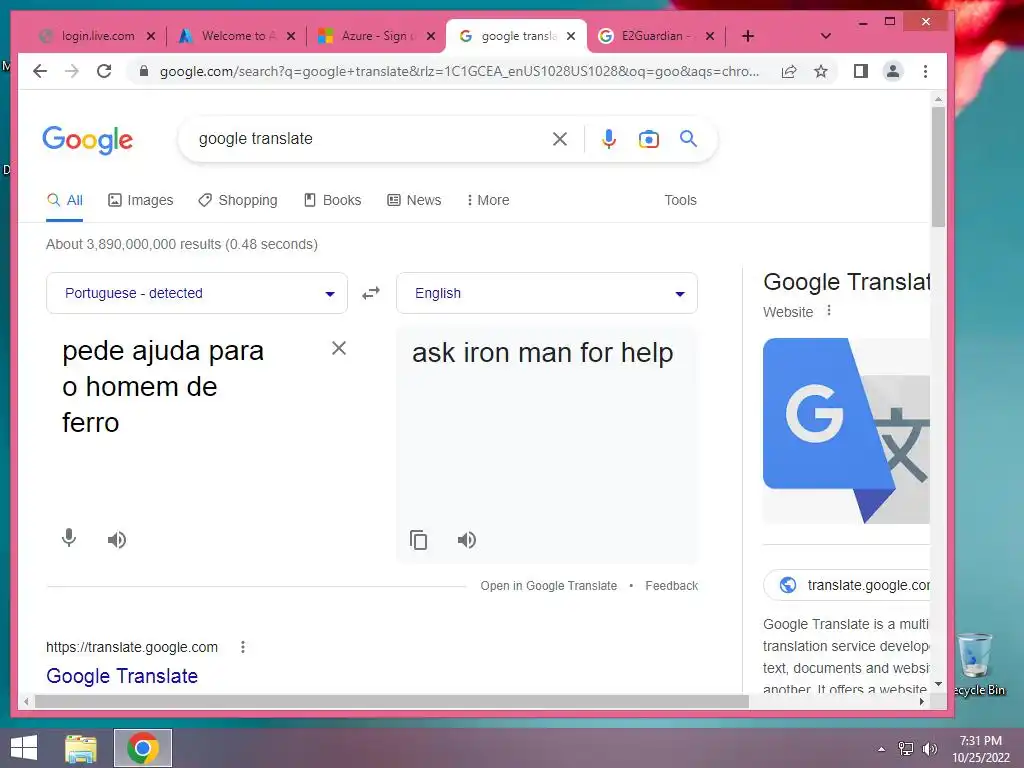
Task: Open options for translate.google.com result
Action: 243,647
